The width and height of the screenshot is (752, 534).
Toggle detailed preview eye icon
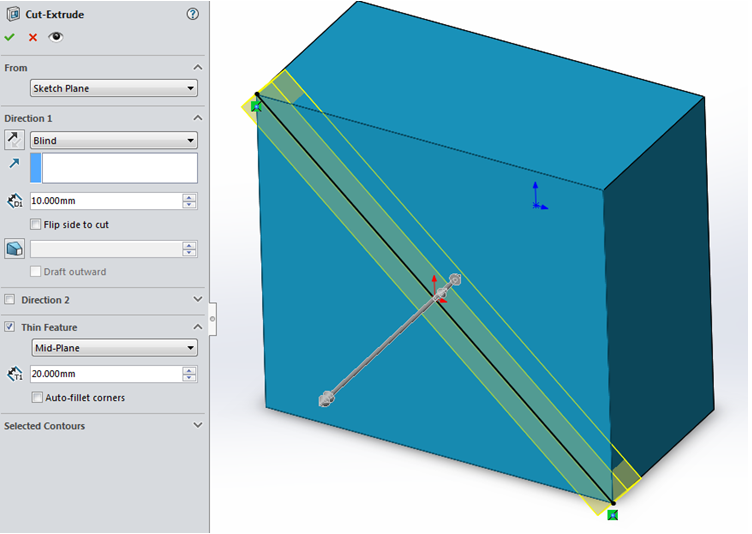(56, 37)
